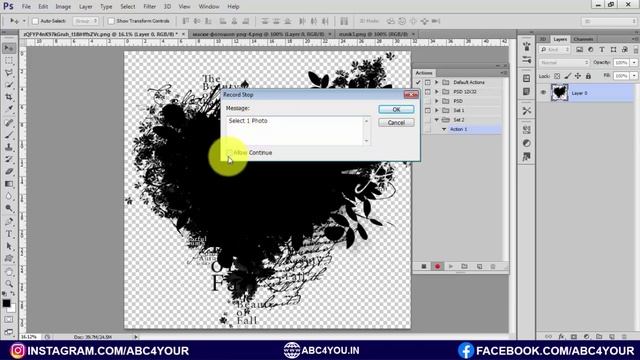Open the Opacity dropdown arrow
The width and height of the screenshot is (640, 360).
tap(634, 63)
